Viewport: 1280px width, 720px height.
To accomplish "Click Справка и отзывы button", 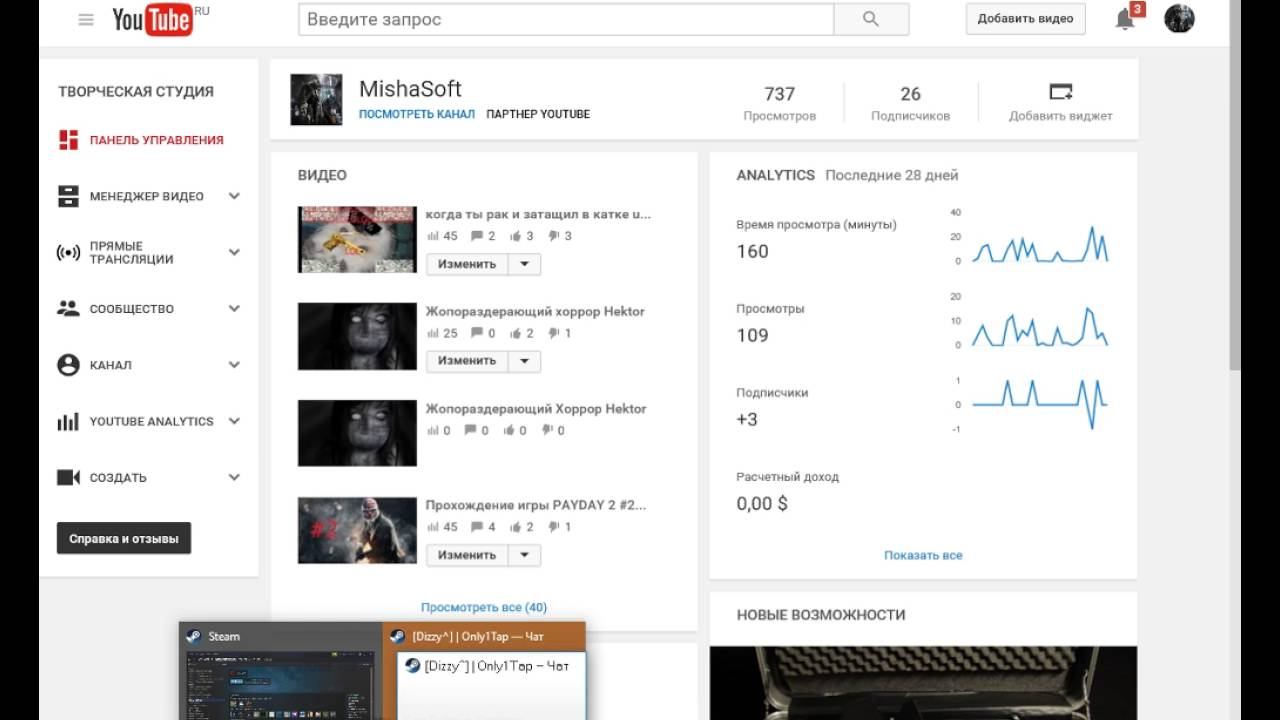I will [124, 539].
